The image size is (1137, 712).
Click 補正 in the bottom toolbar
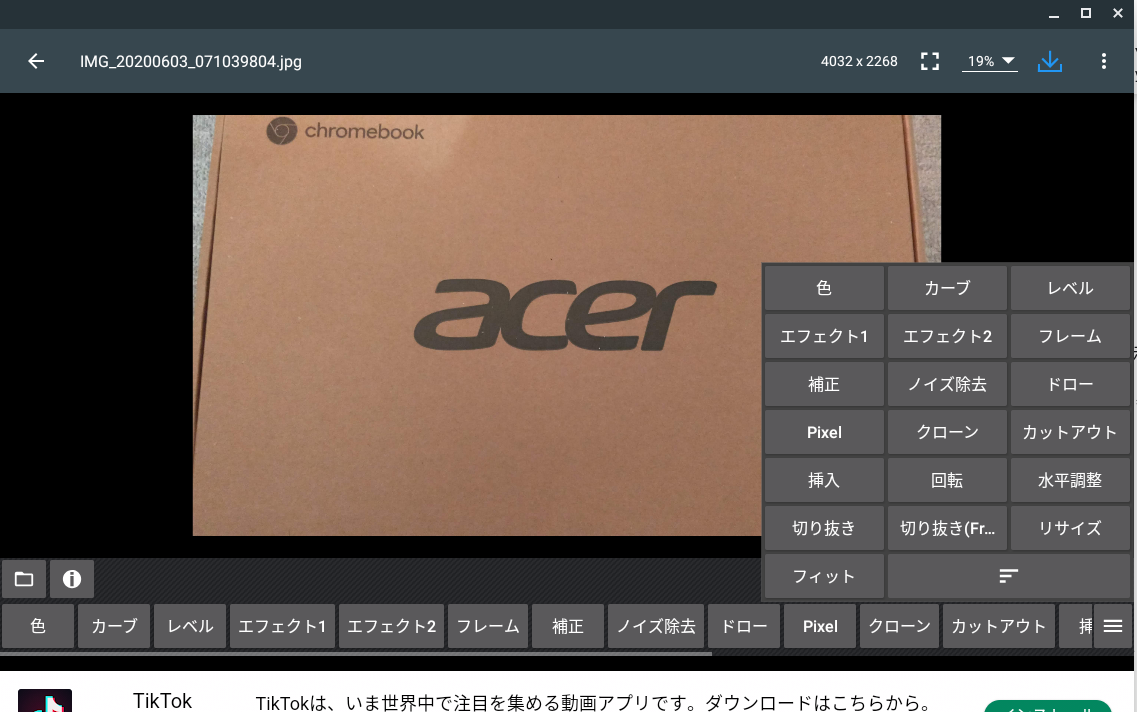coord(567,626)
